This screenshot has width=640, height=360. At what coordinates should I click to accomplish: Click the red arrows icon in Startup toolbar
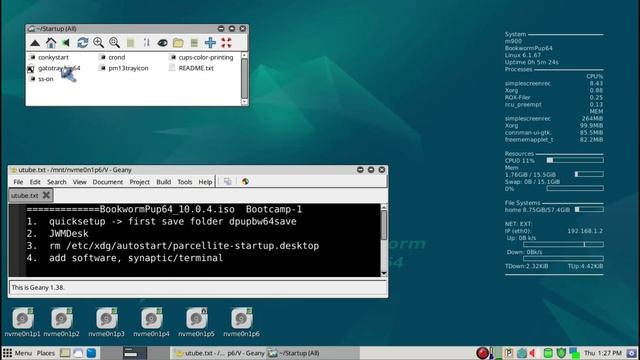click(x=226, y=42)
